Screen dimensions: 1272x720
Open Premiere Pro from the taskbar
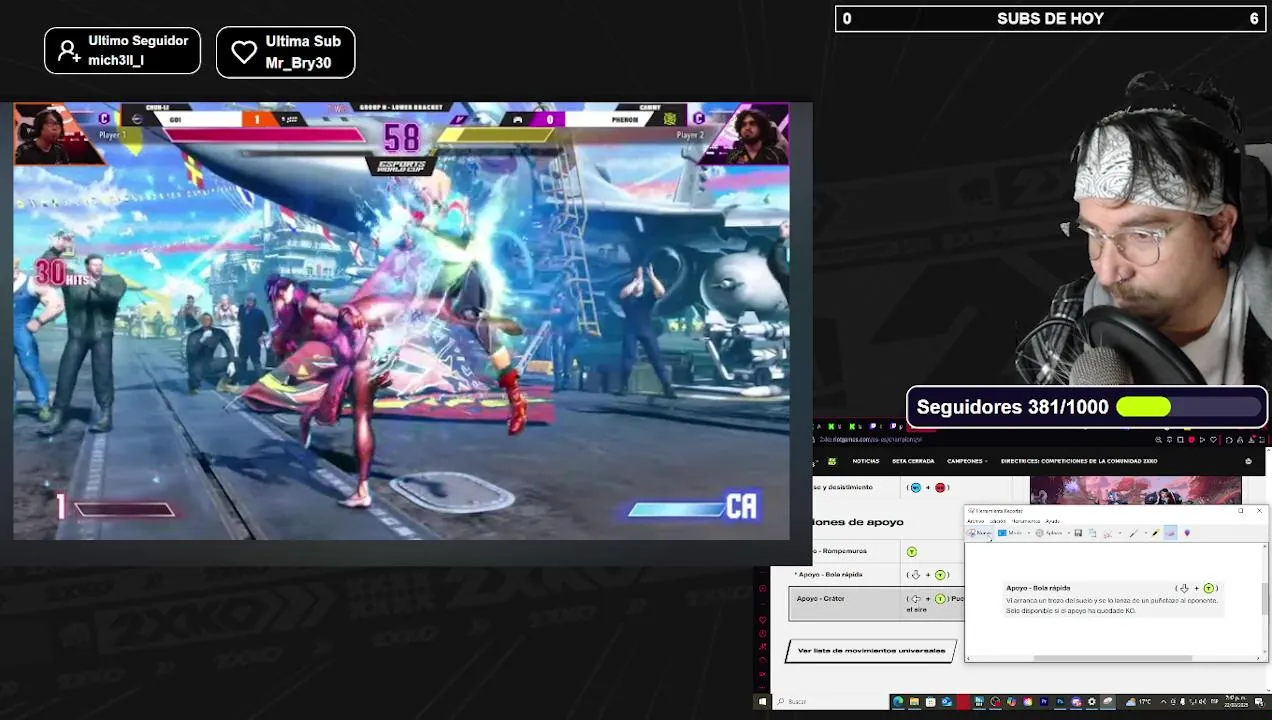(1044, 702)
